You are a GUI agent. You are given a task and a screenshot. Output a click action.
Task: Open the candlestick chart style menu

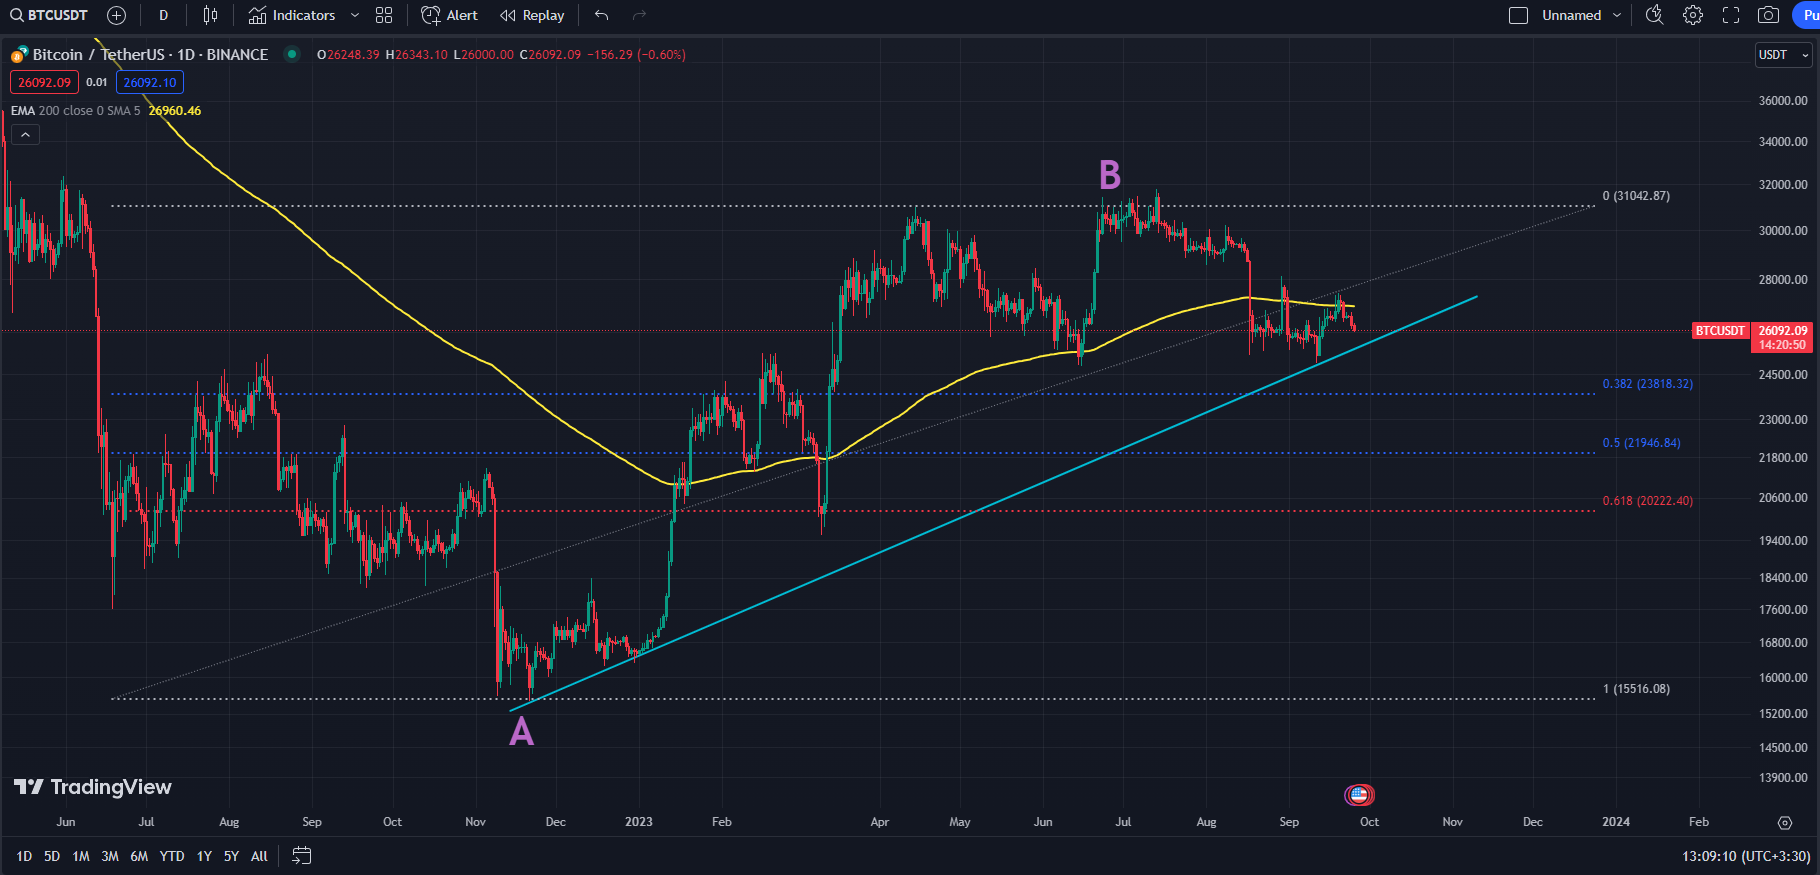click(210, 15)
